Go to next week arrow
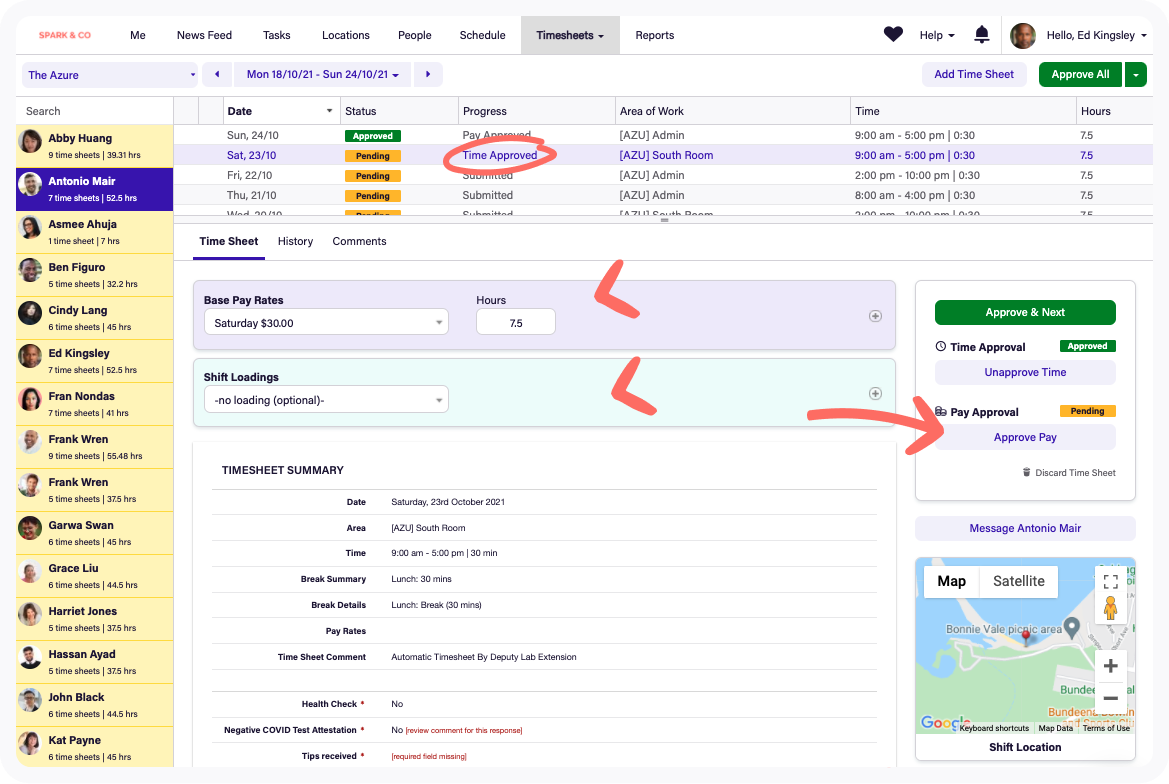The height and width of the screenshot is (784, 1169). click(x=428, y=75)
